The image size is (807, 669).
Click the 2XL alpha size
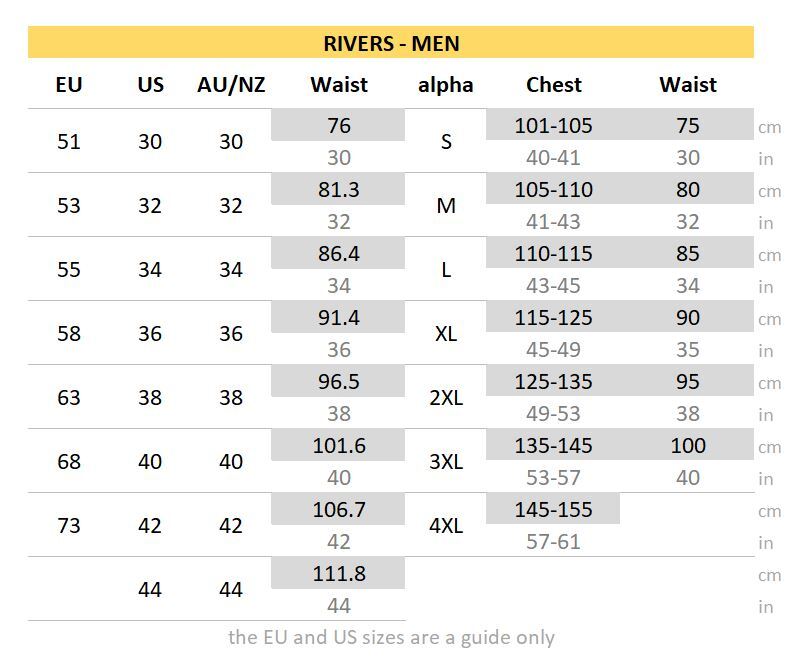click(x=446, y=398)
